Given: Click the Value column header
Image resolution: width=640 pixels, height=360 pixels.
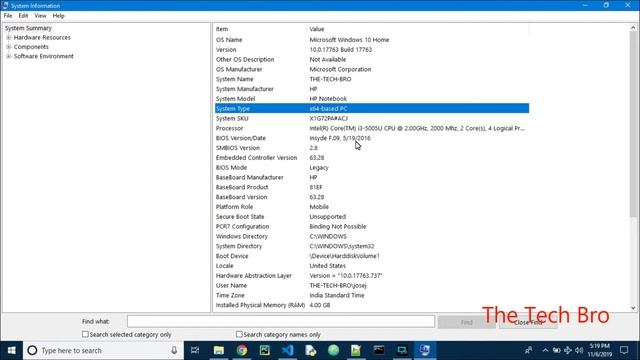Looking at the screenshot, I should pyautogui.click(x=418, y=29).
